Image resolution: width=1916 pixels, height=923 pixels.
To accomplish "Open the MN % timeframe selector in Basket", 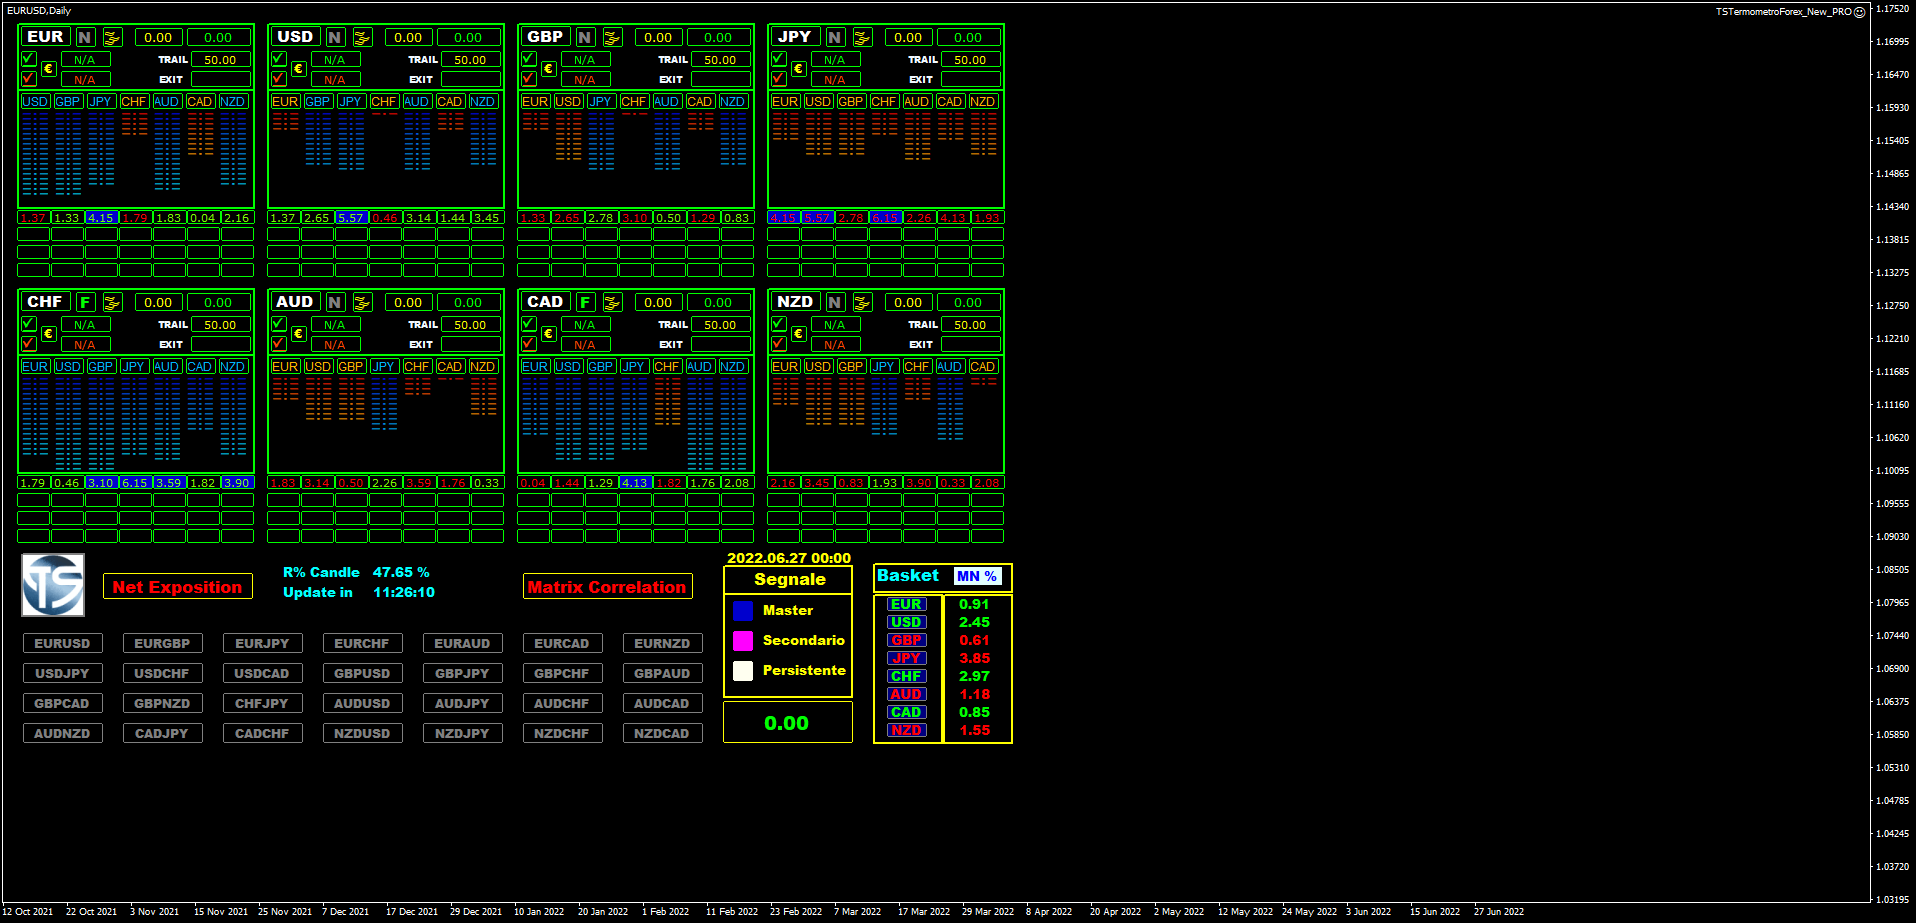I will click(x=977, y=576).
